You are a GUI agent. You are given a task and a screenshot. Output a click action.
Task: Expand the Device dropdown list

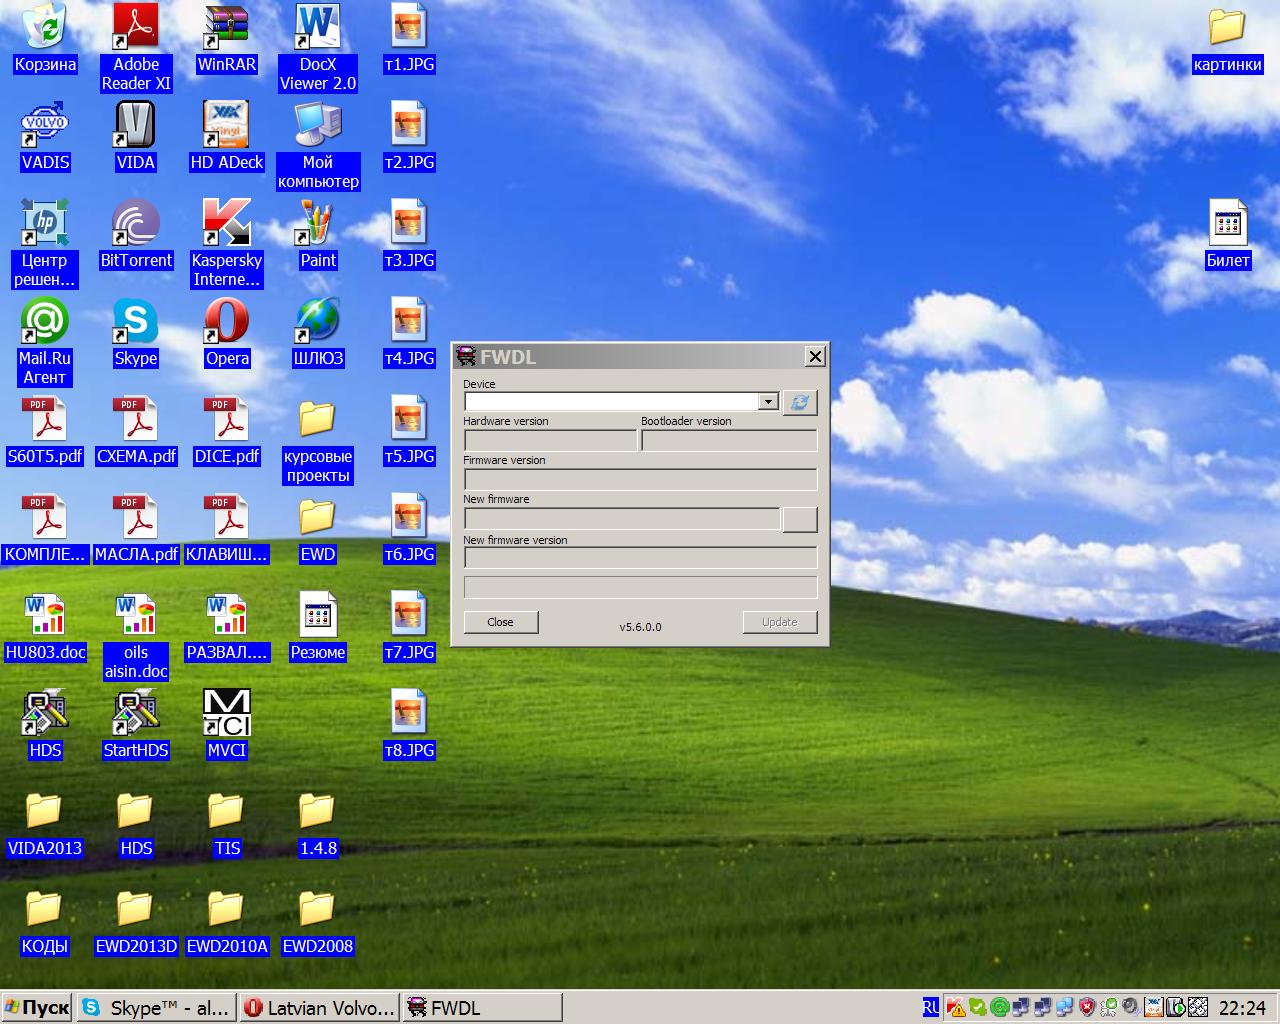[x=768, y=402]
